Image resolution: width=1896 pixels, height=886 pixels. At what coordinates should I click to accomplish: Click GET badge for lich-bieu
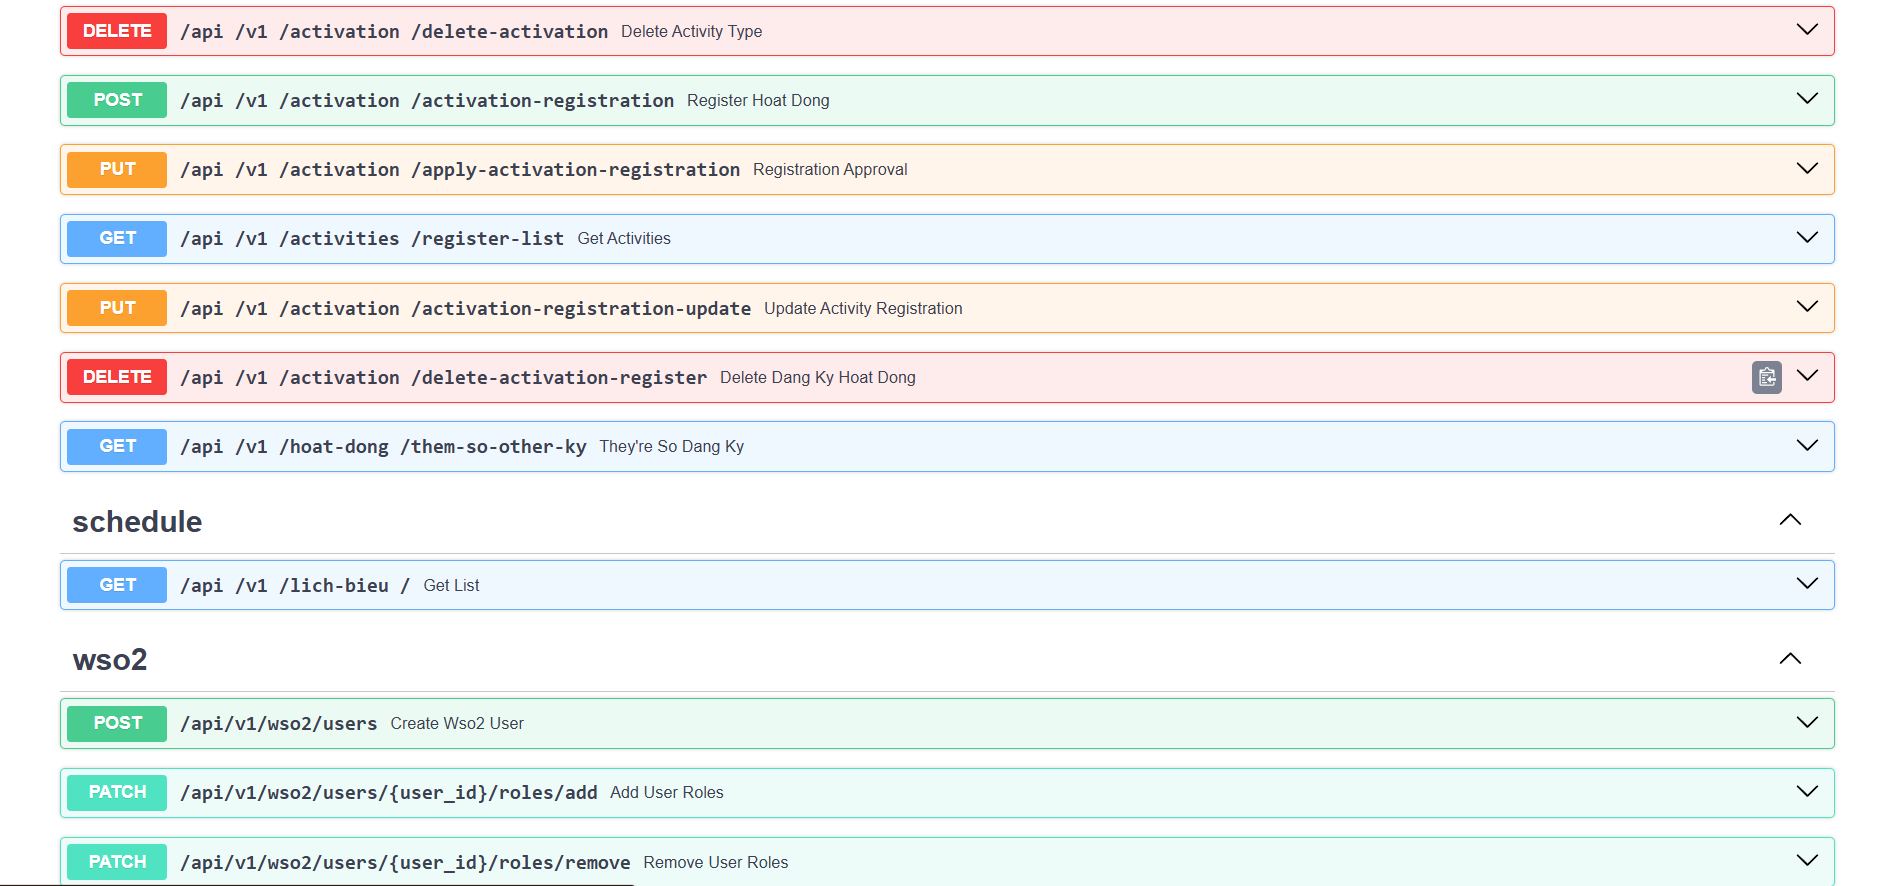click(x=117, y=585)
